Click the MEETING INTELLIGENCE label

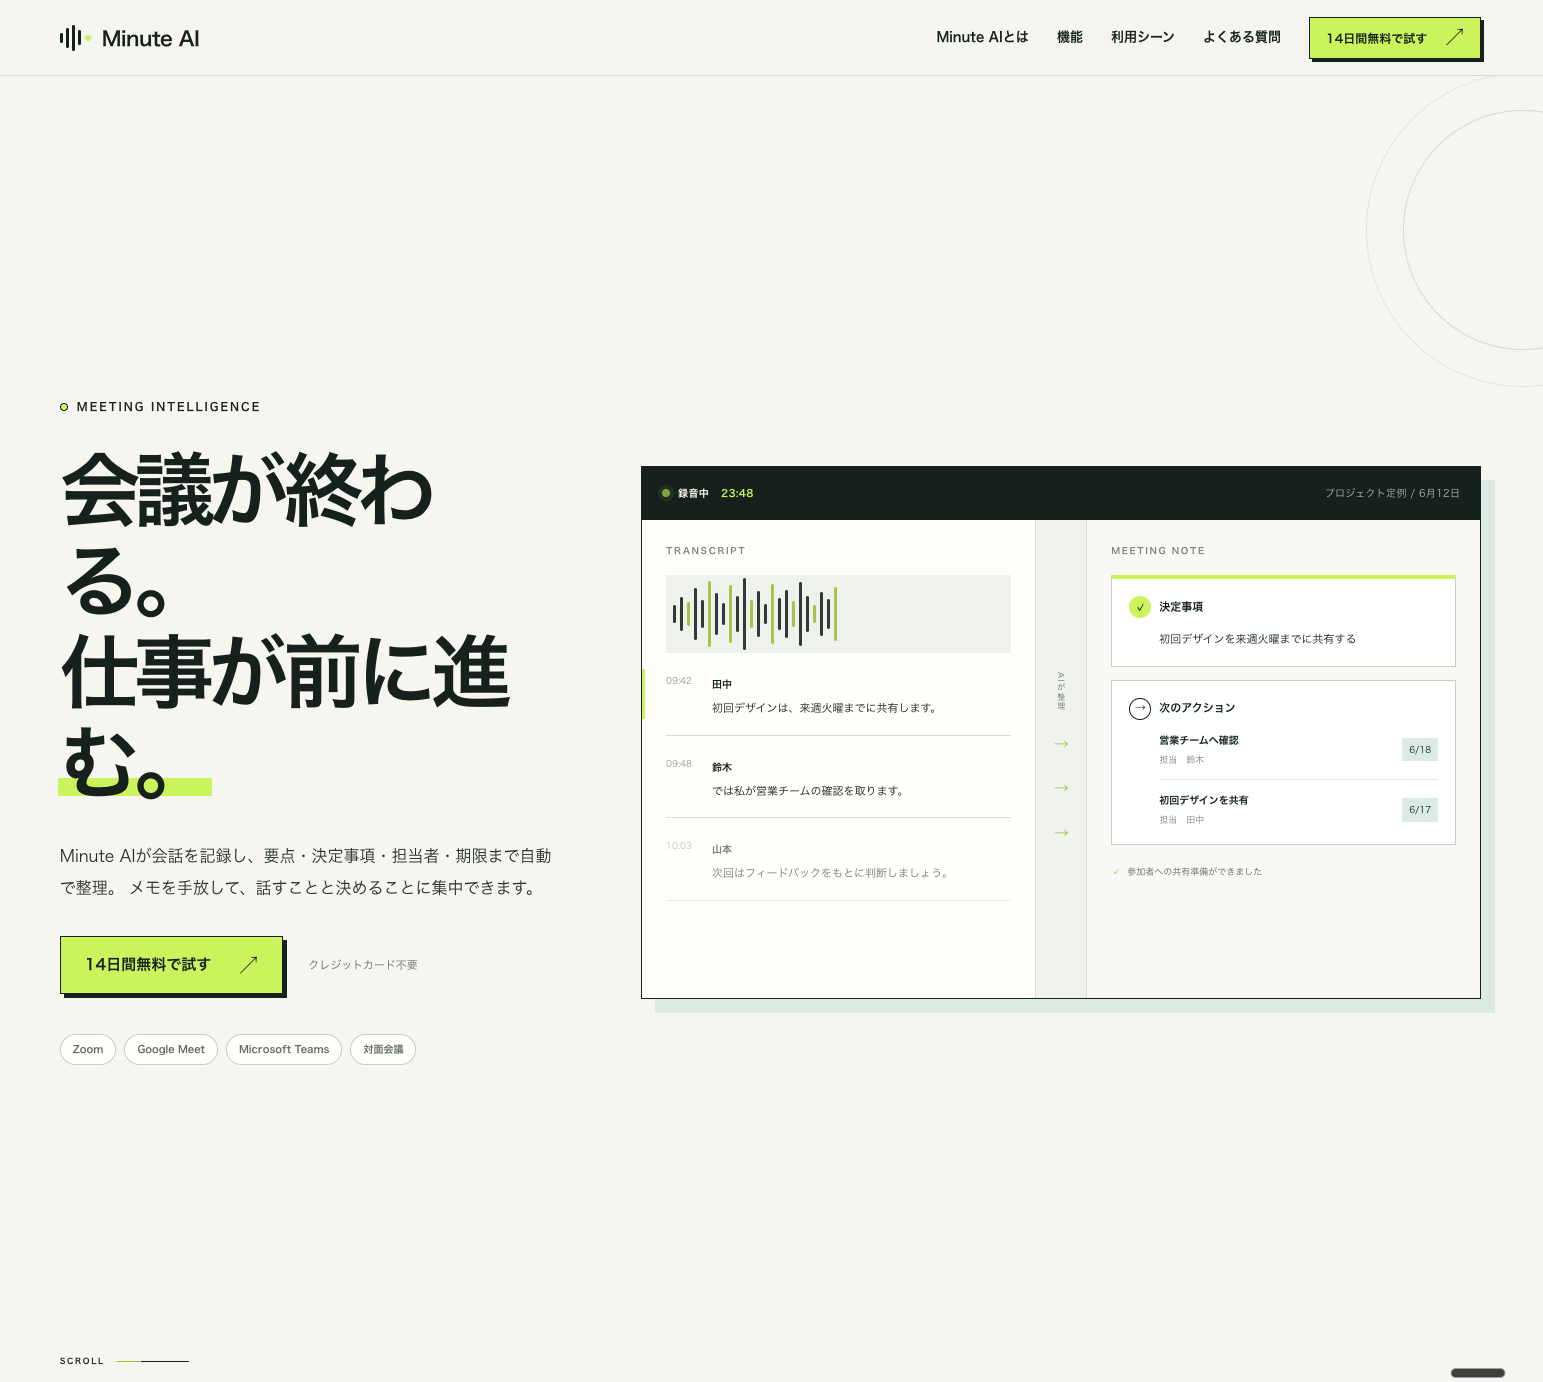point(168,407)
